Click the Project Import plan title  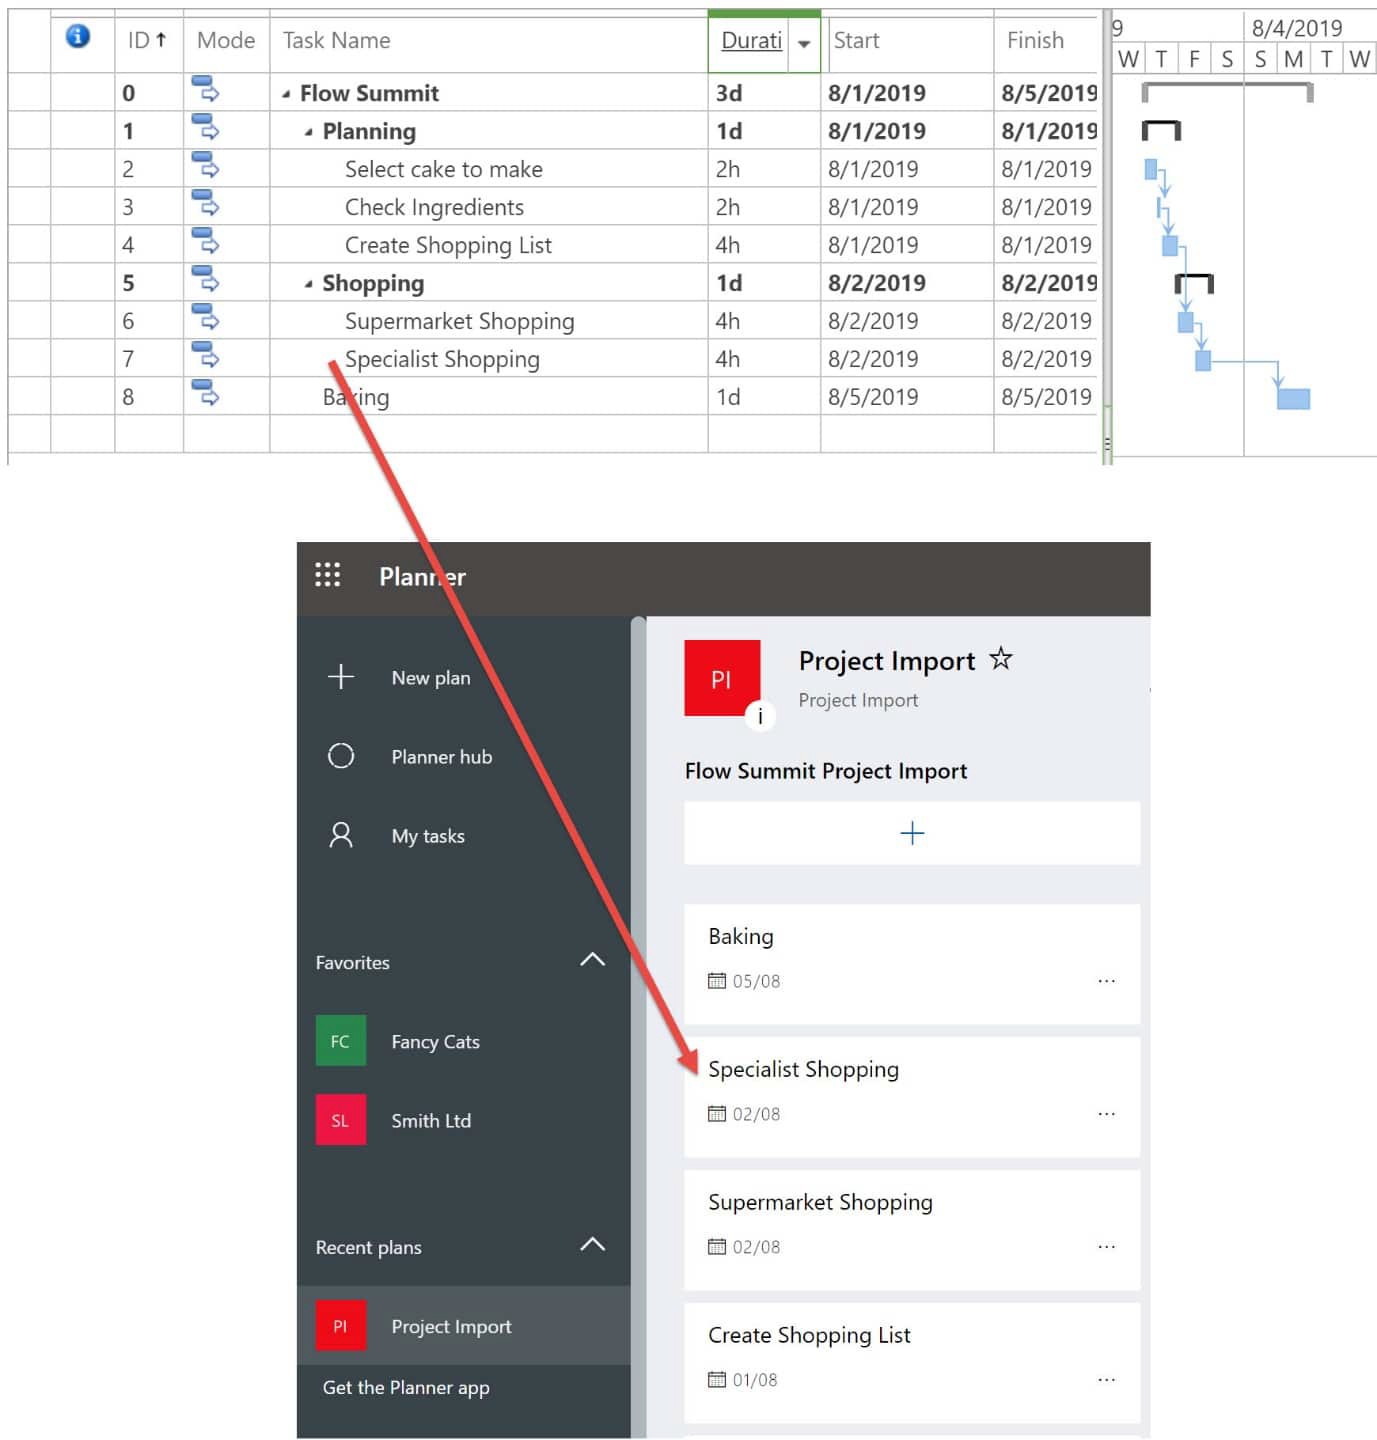pos(886,661)
